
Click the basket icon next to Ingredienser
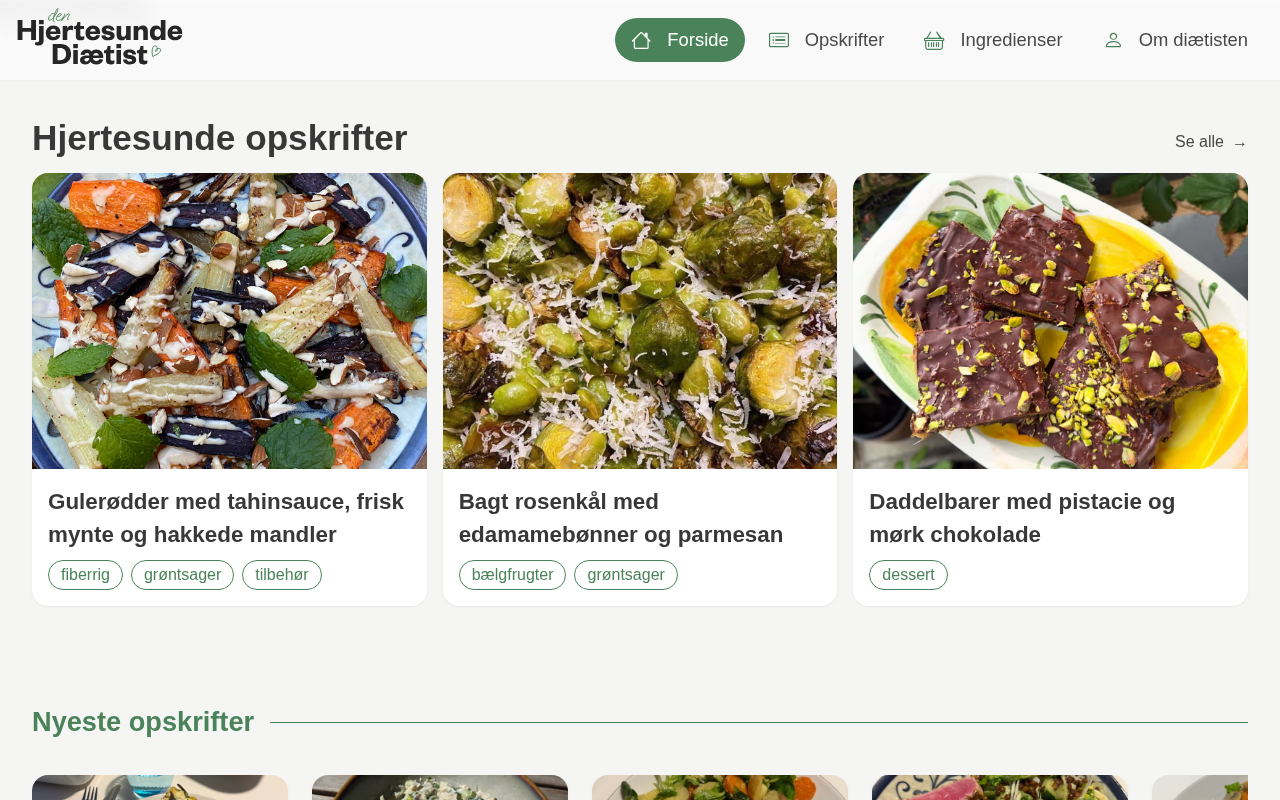pyautogui.click(x=934, y=40)
